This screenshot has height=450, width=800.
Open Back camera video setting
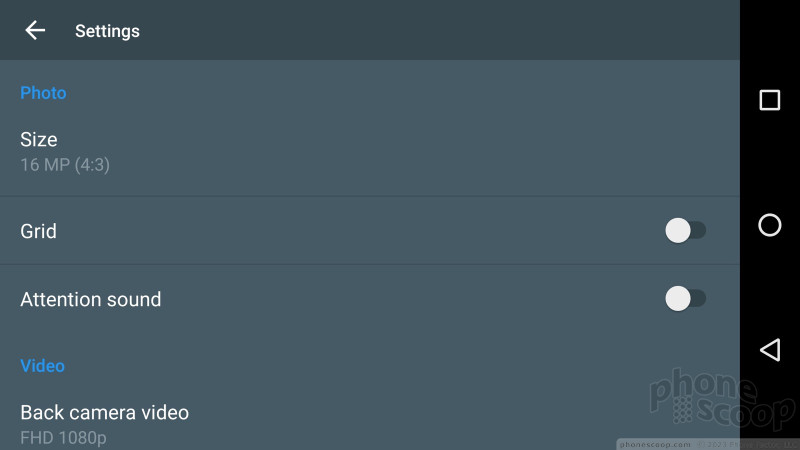(x=370, y=424)
